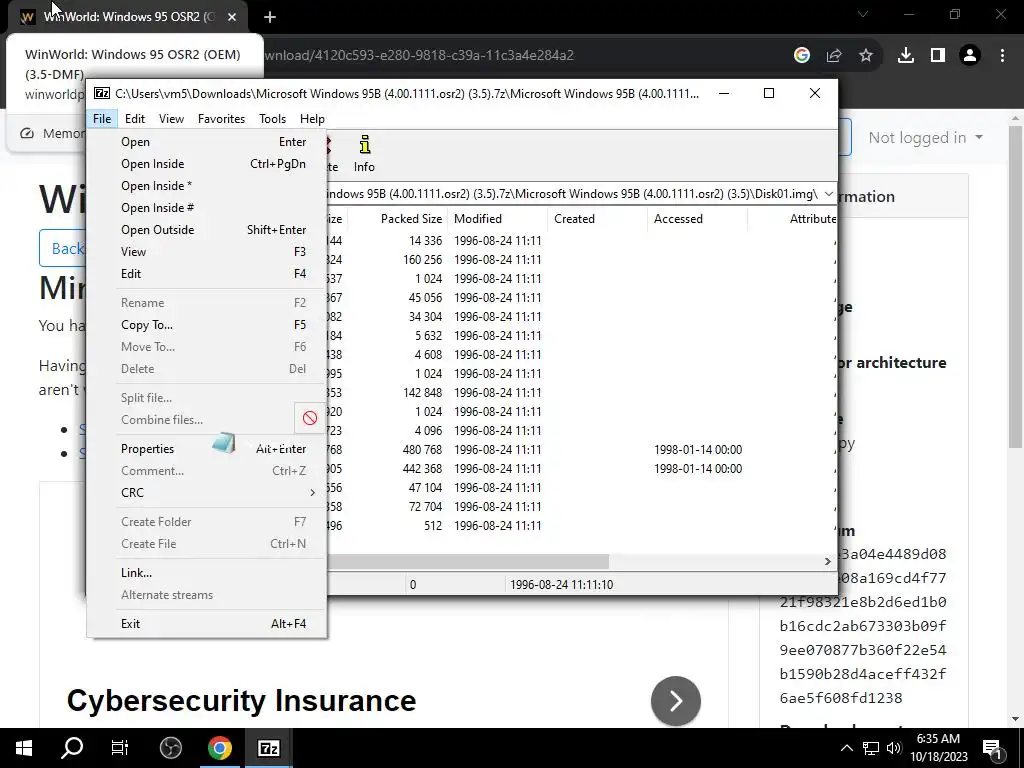The image size is (1024, 768).
Task: Open OBS Studio from the taskbar
Action: pyautogui.click(x=170, y=748)
